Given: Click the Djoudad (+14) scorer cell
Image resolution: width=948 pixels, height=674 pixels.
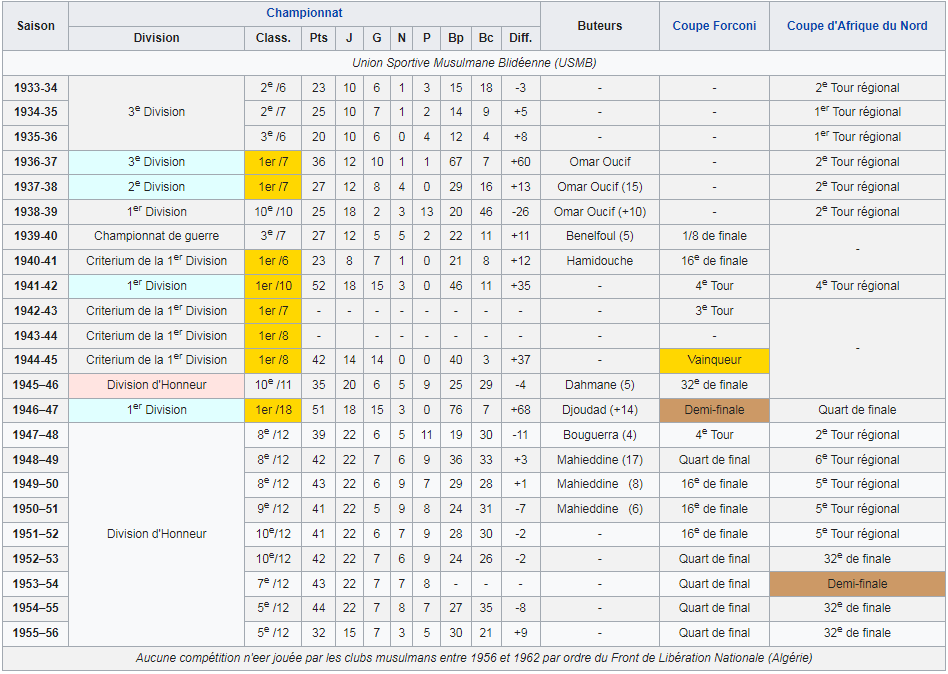Looking at the screenshot, I should click(600, 410).
